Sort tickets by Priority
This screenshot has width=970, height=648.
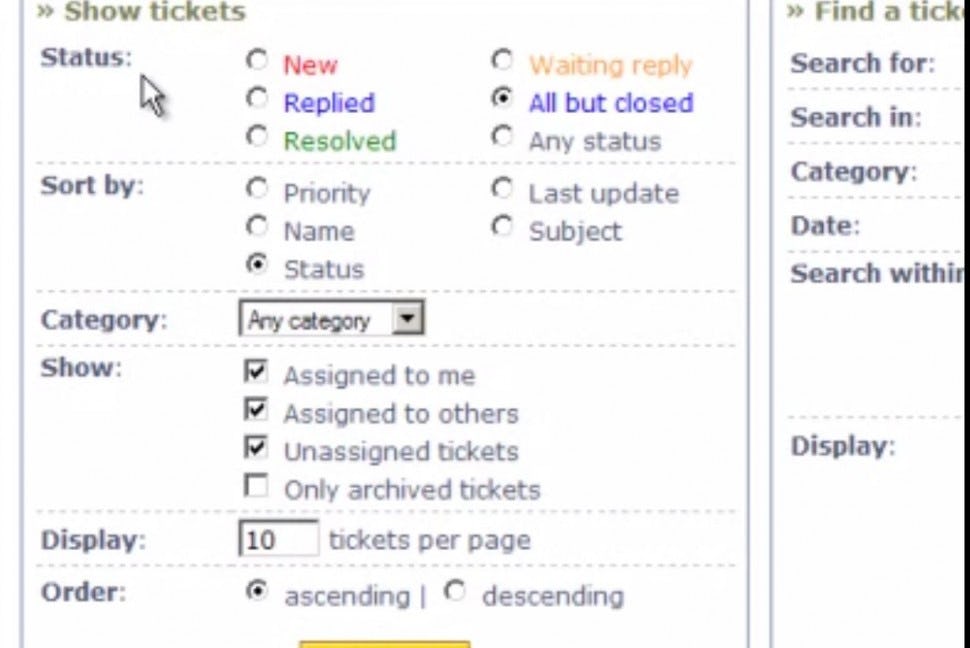pos(257,189)
